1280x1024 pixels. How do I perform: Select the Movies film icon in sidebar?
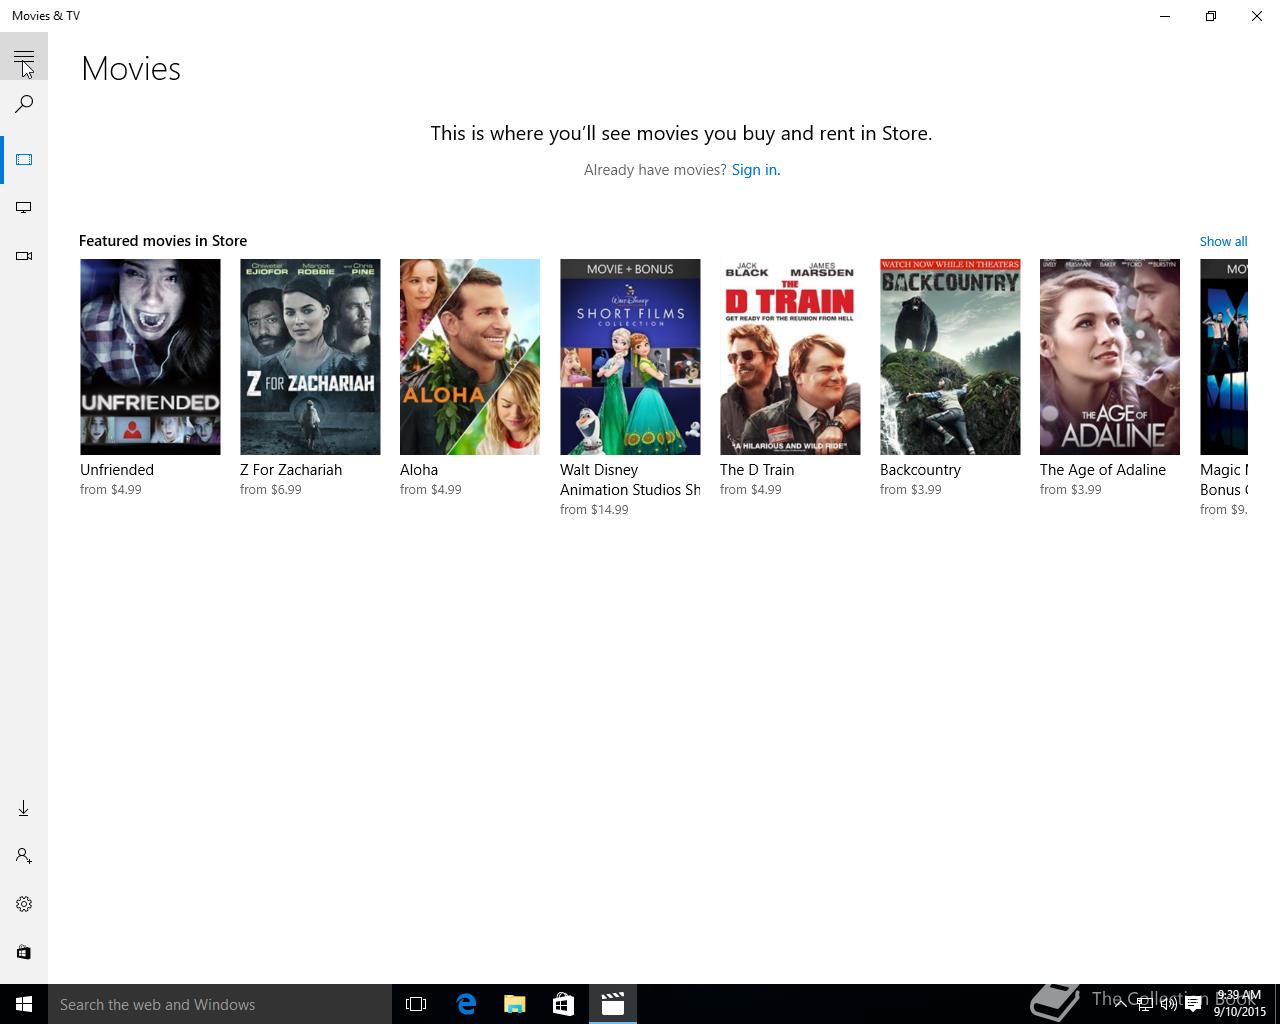pos(24,160)
